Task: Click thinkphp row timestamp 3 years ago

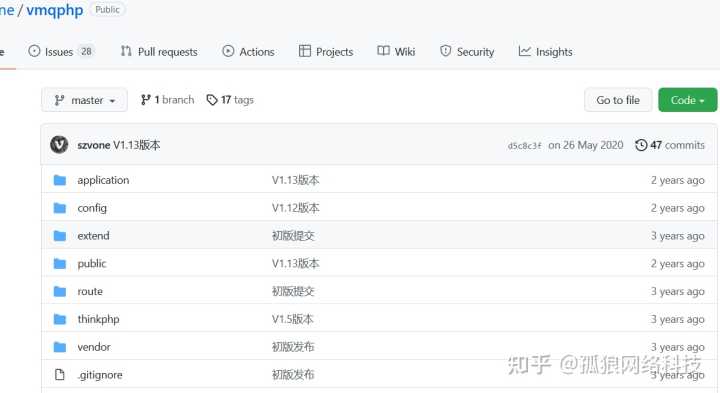Action: coord(677,319)
